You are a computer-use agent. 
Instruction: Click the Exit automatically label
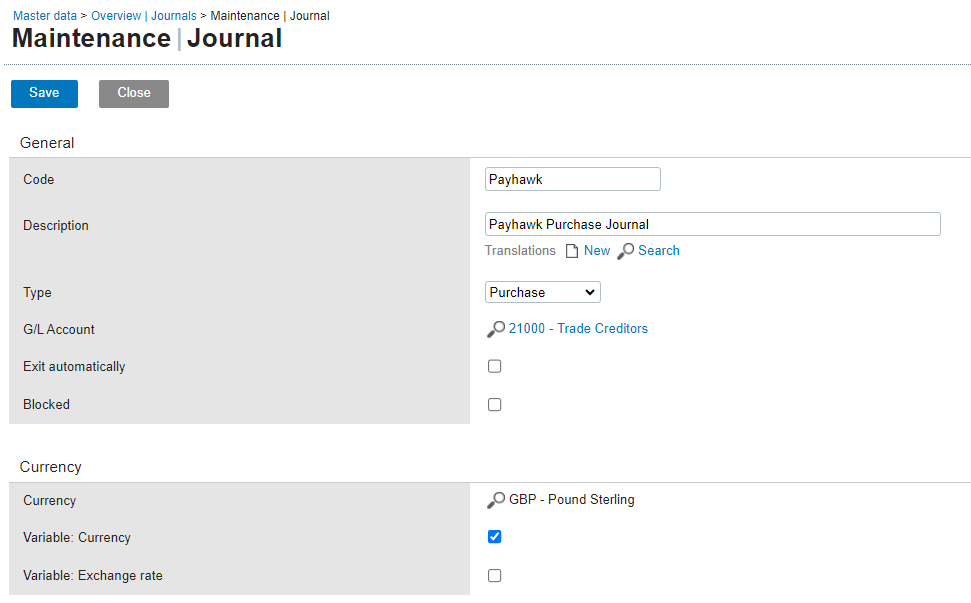(x=74, y=367)
